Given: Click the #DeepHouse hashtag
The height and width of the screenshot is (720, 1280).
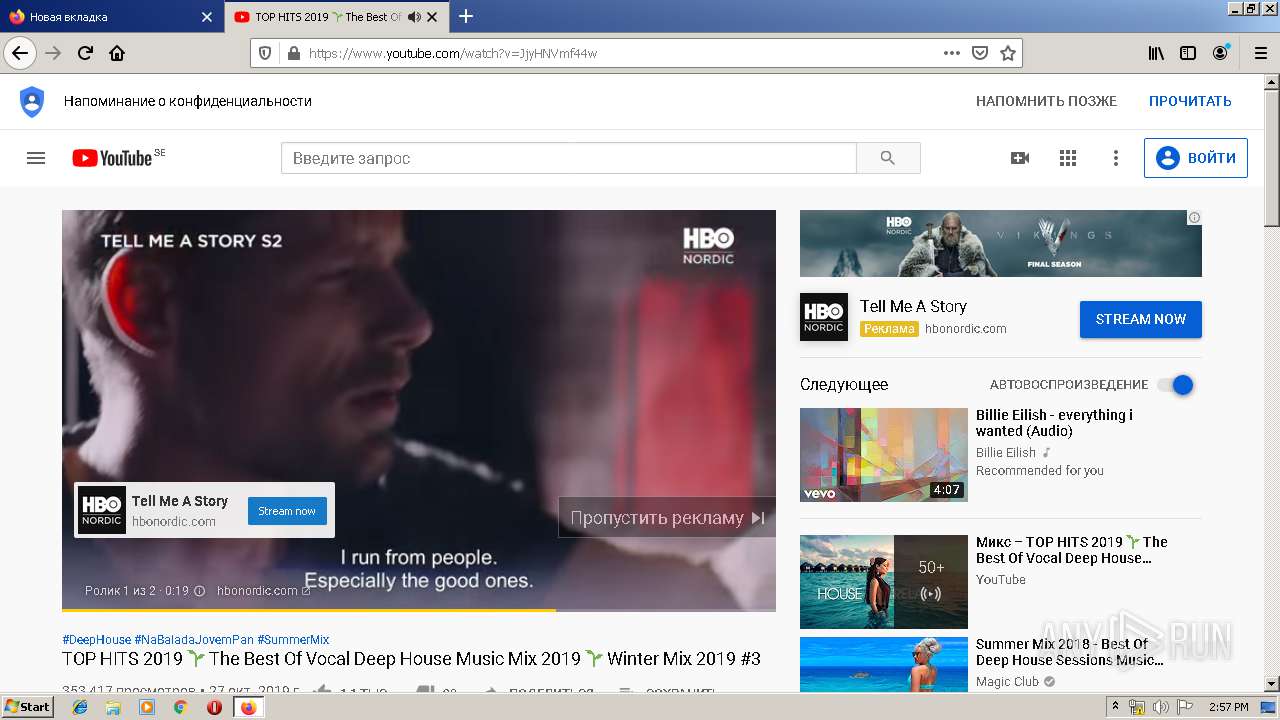Looking at the screenshot, I should pos(96,639).
